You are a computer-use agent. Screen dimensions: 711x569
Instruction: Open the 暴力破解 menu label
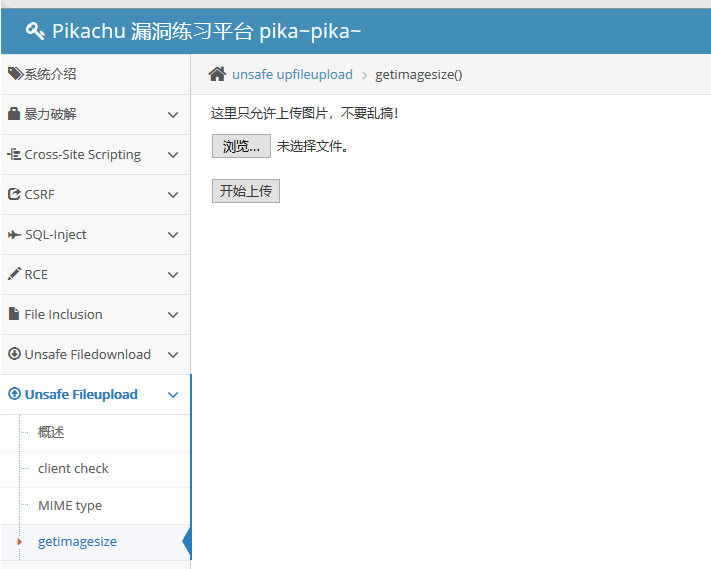coord(50,114)
